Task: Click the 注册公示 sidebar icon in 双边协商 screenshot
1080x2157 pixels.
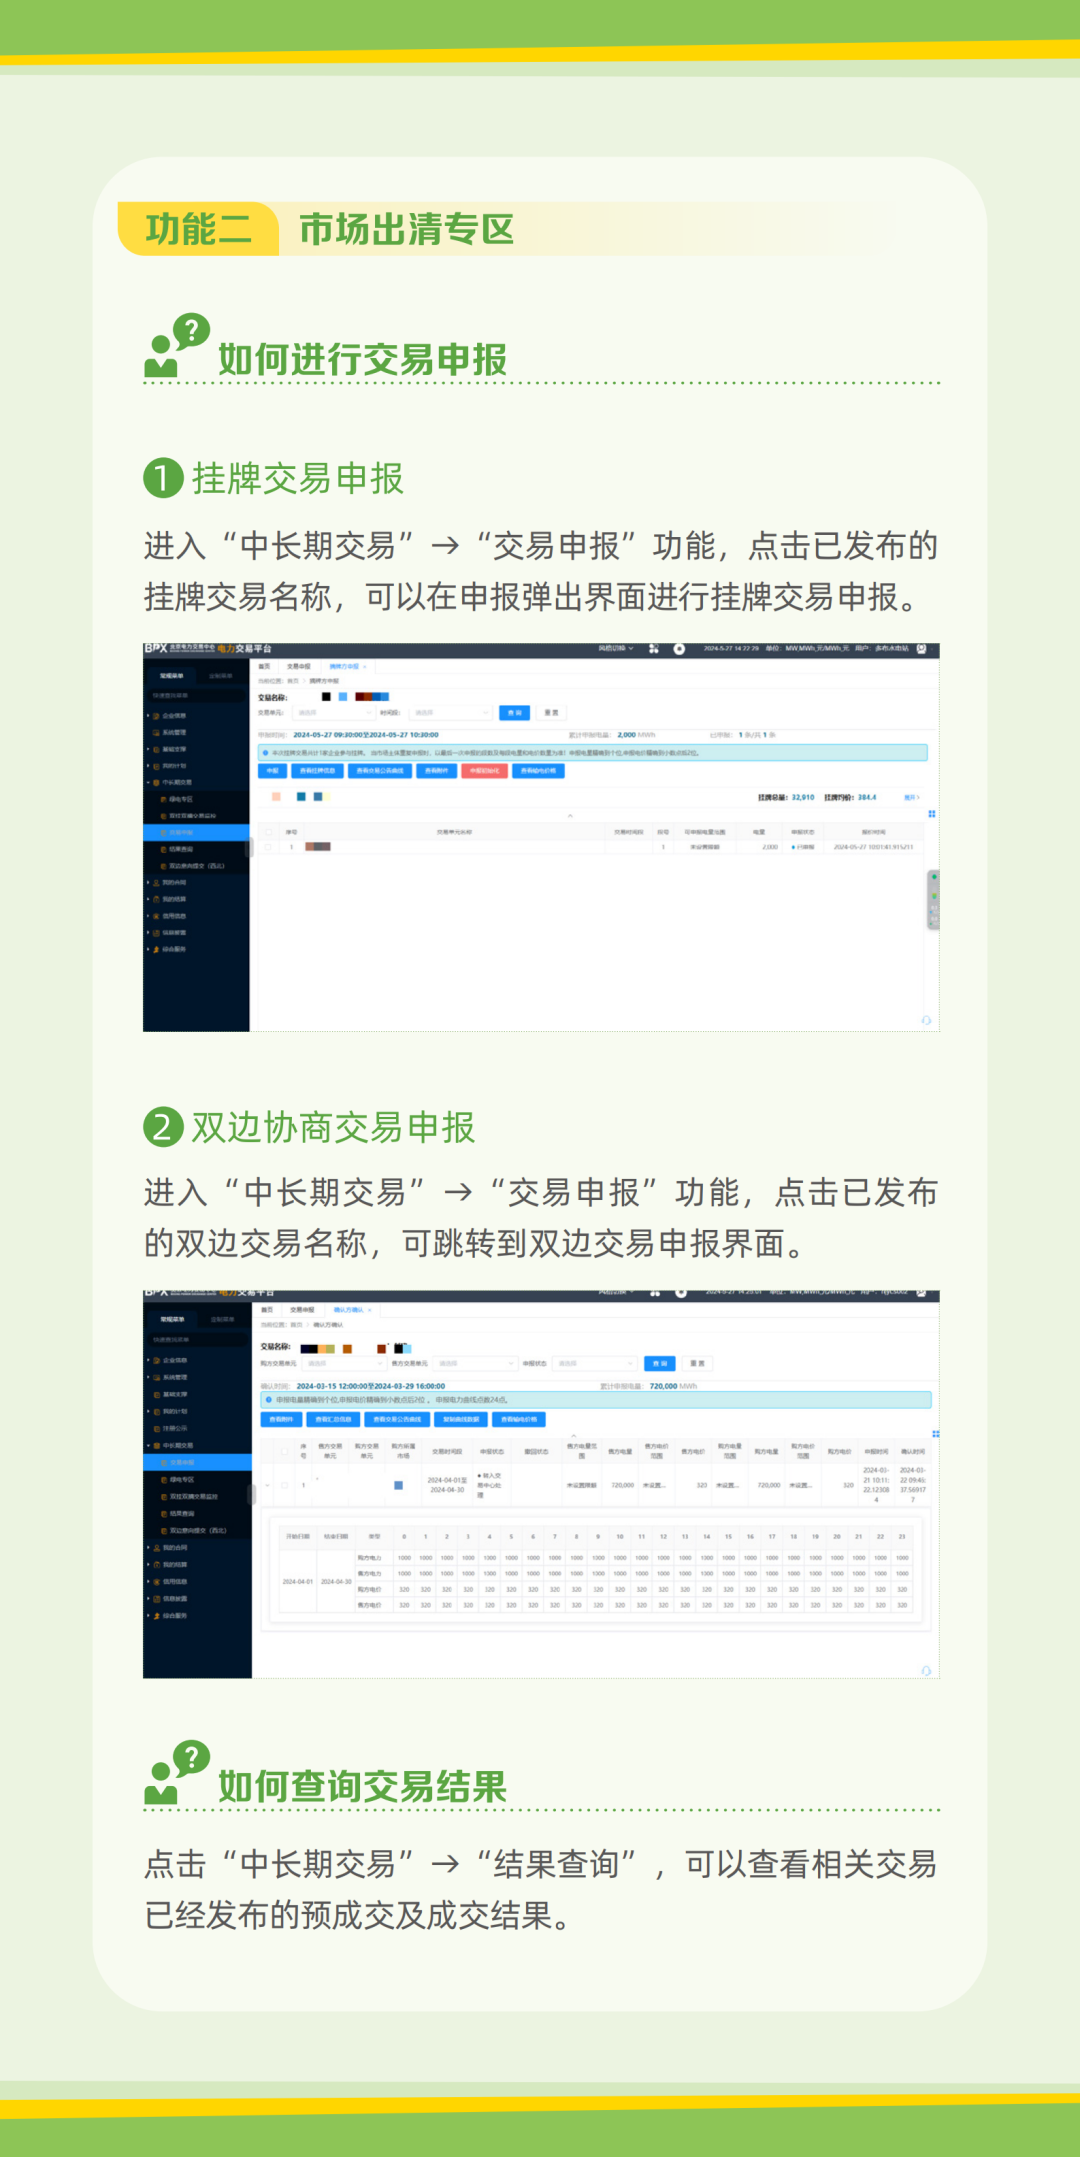Action: pos(157,1428)
